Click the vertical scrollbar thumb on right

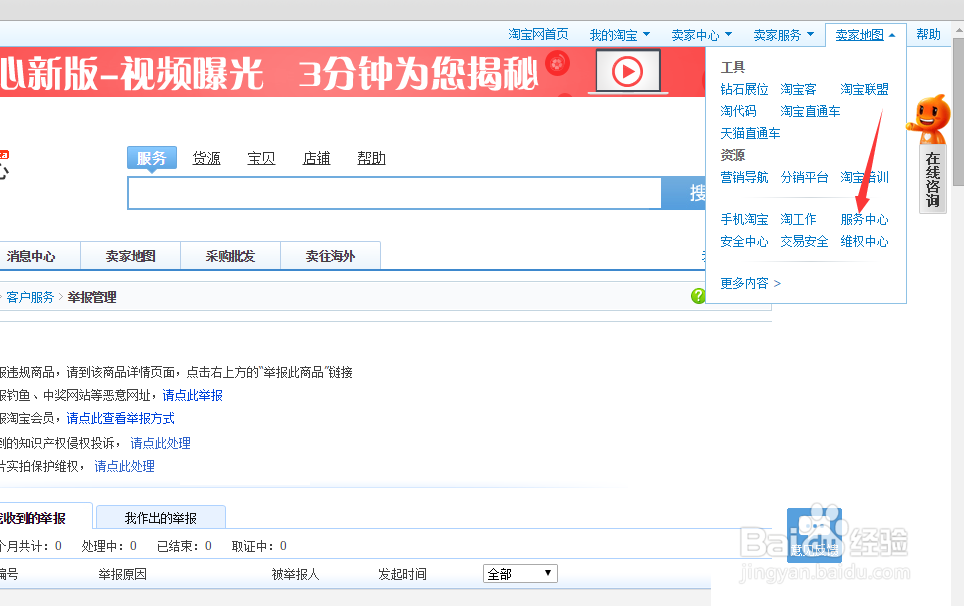pyautogui.click(x=958, y=111)
